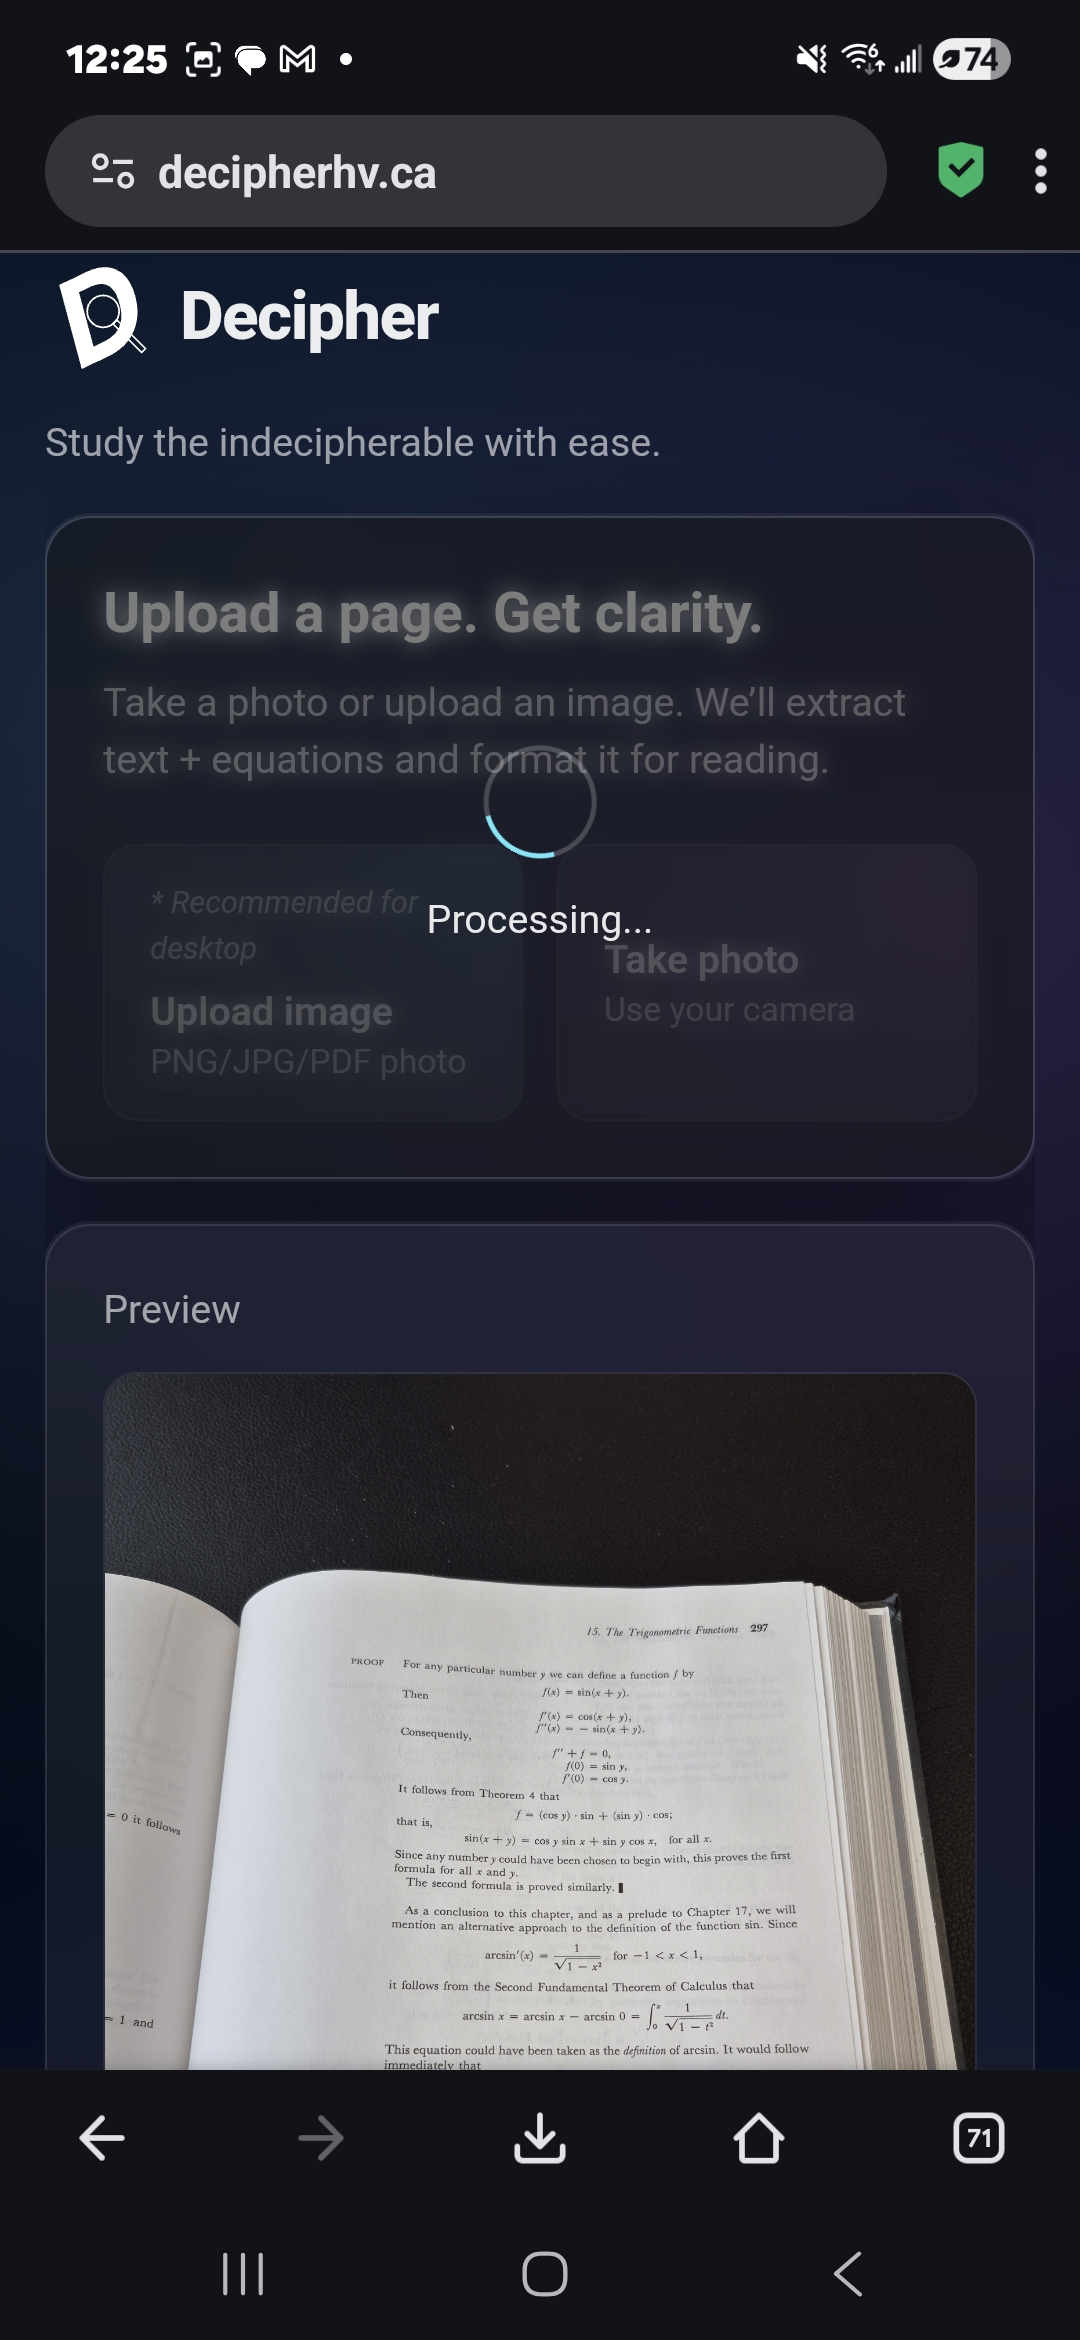The image size is (1080, 2340).
Task: Focus the decipherhv.ca address bar
Action: (x=466, y=171)
